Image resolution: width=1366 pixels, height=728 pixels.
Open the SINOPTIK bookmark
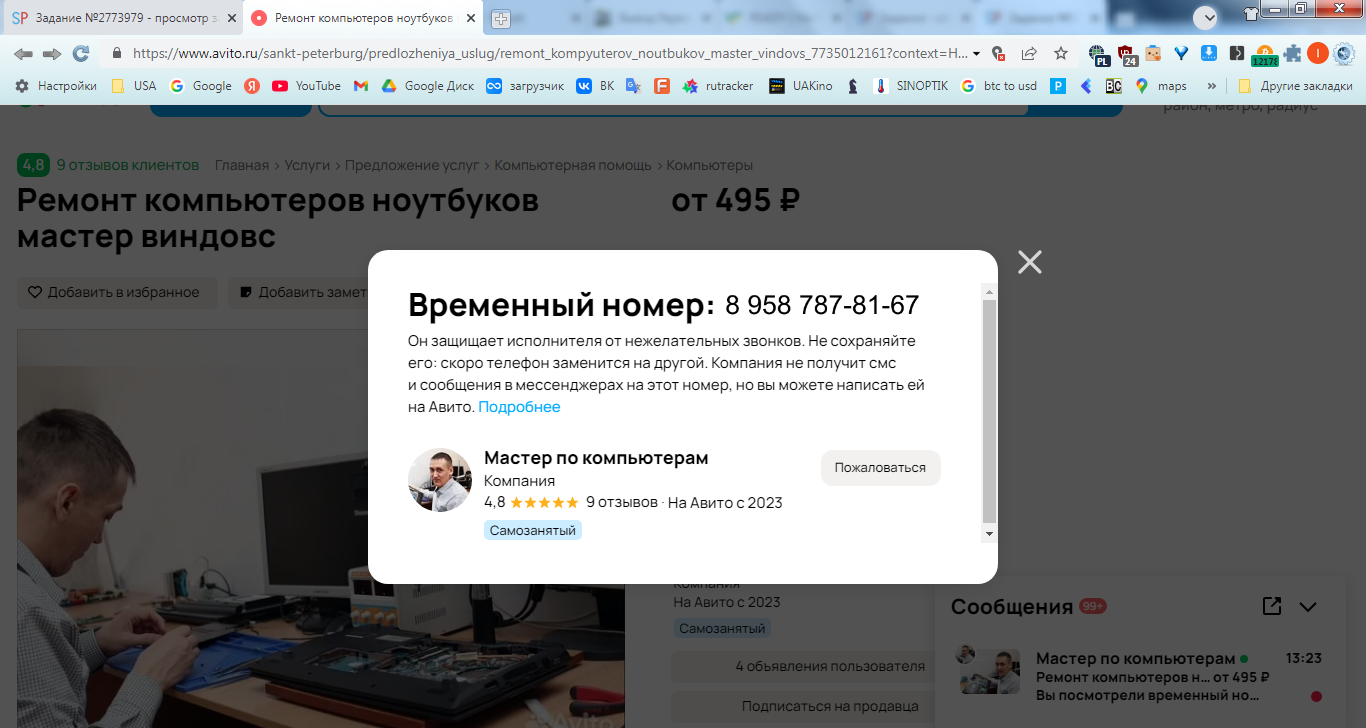[910, 86]
